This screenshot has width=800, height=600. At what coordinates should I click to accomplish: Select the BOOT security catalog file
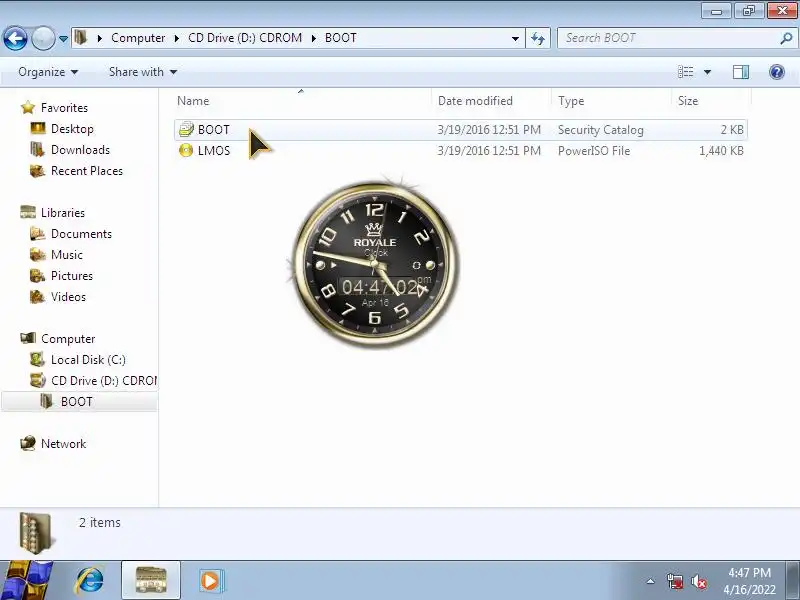(x=461, y=130)
